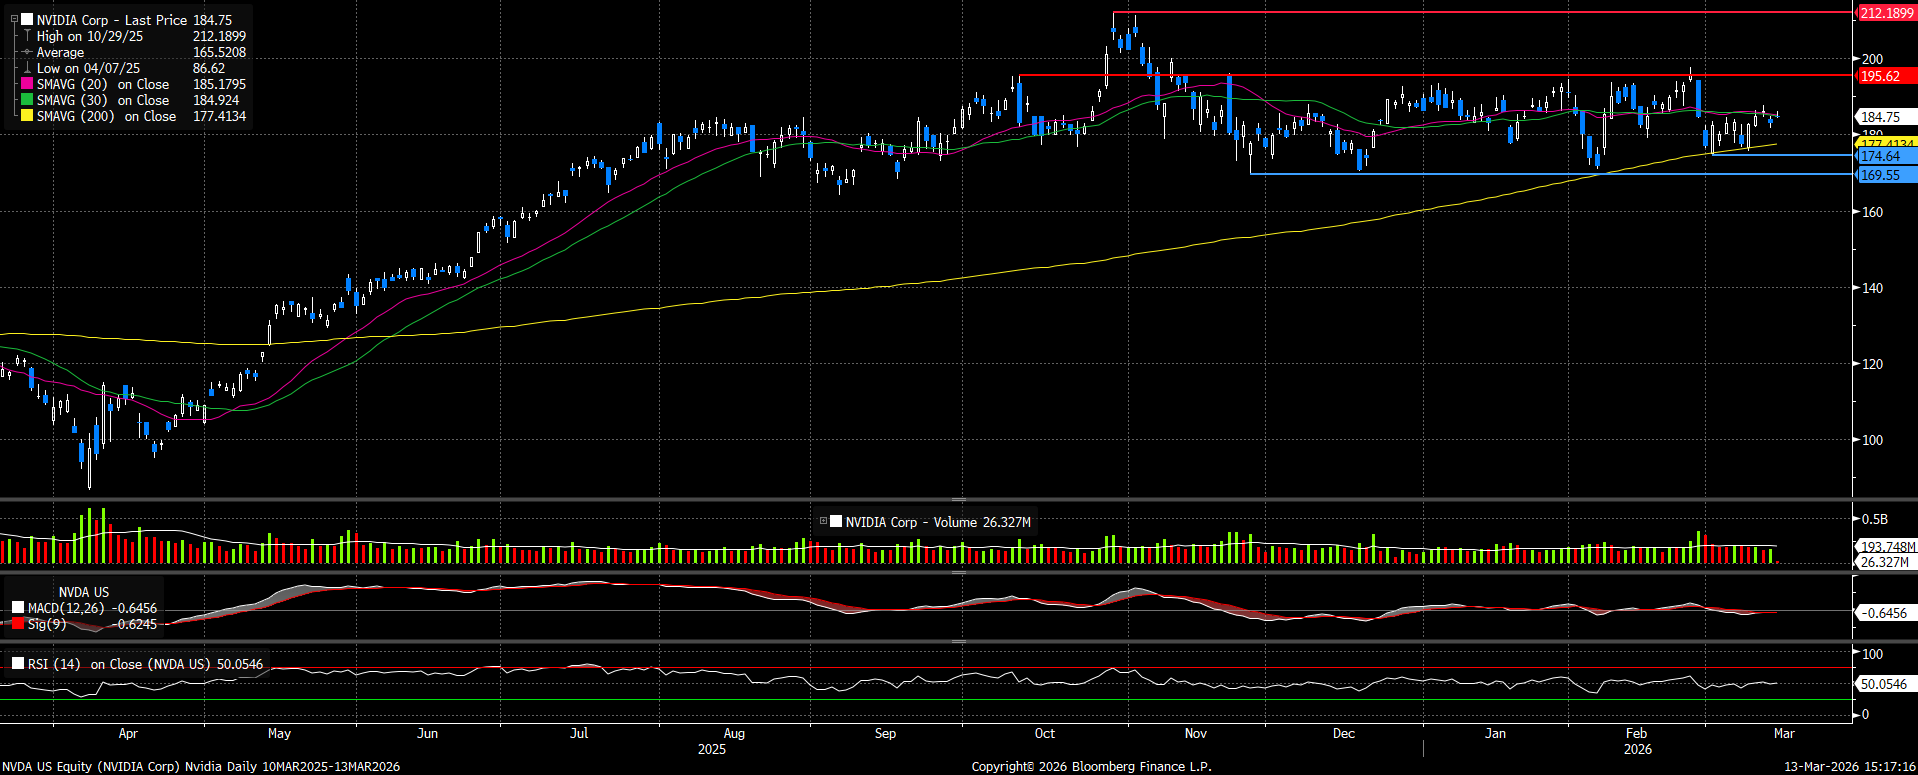1918x775 pixels.
Task: Select the 212.1899 red price level tag
Action: tap(1885, 13)
